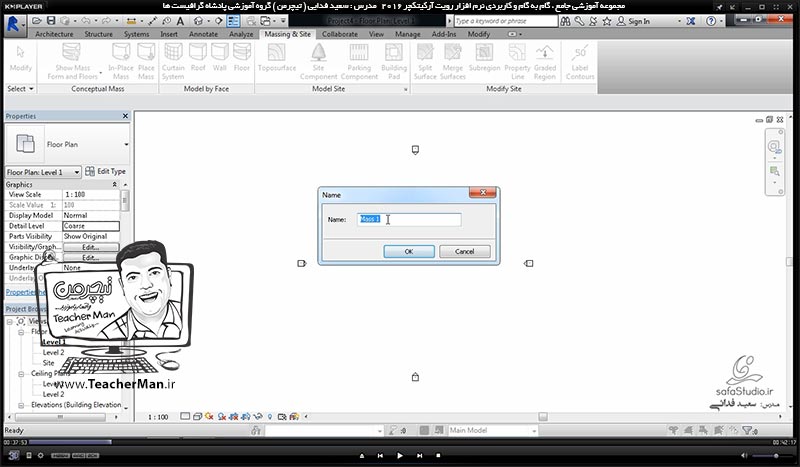Click the Favorites star icon
Viewport: 800px width, 467px height.
pyautogui.click(x=607, y=21)
